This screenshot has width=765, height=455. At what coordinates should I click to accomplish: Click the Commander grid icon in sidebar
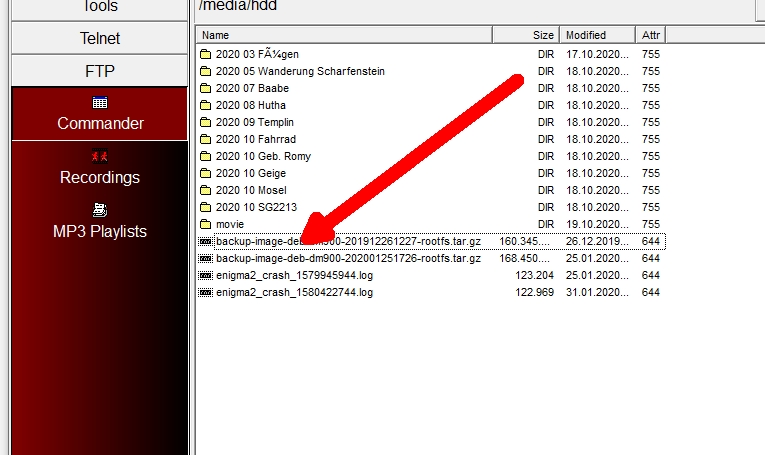[99, 102]
